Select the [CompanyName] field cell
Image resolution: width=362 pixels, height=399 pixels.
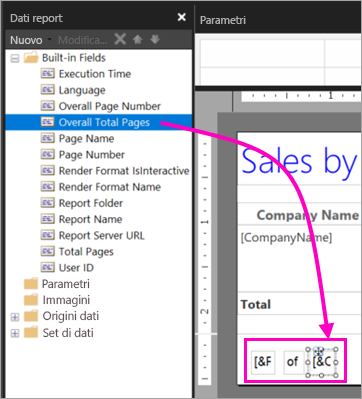click(286, 238)
